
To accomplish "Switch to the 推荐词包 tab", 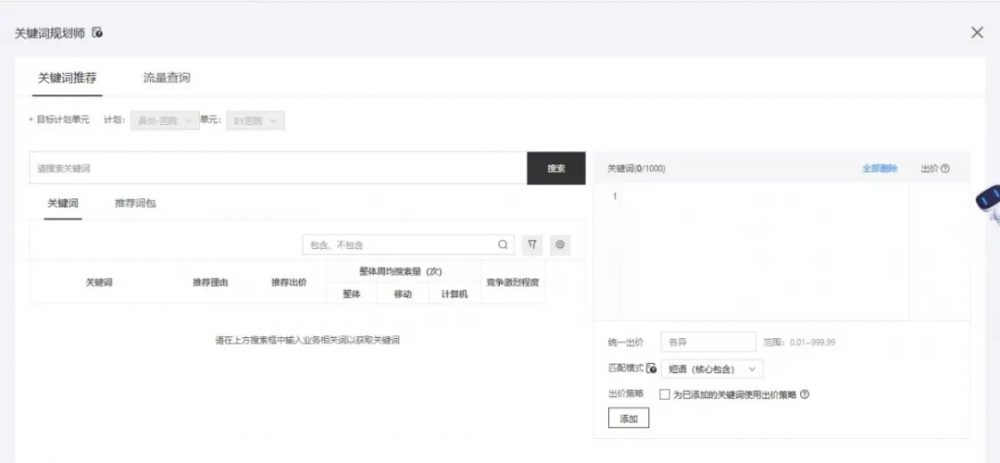I will click(x=135, y=203).
